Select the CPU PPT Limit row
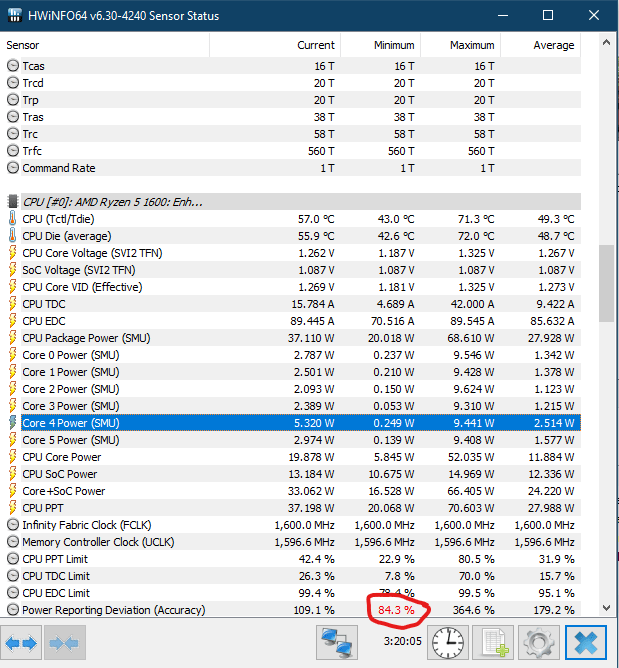 (x=294, y=559)
